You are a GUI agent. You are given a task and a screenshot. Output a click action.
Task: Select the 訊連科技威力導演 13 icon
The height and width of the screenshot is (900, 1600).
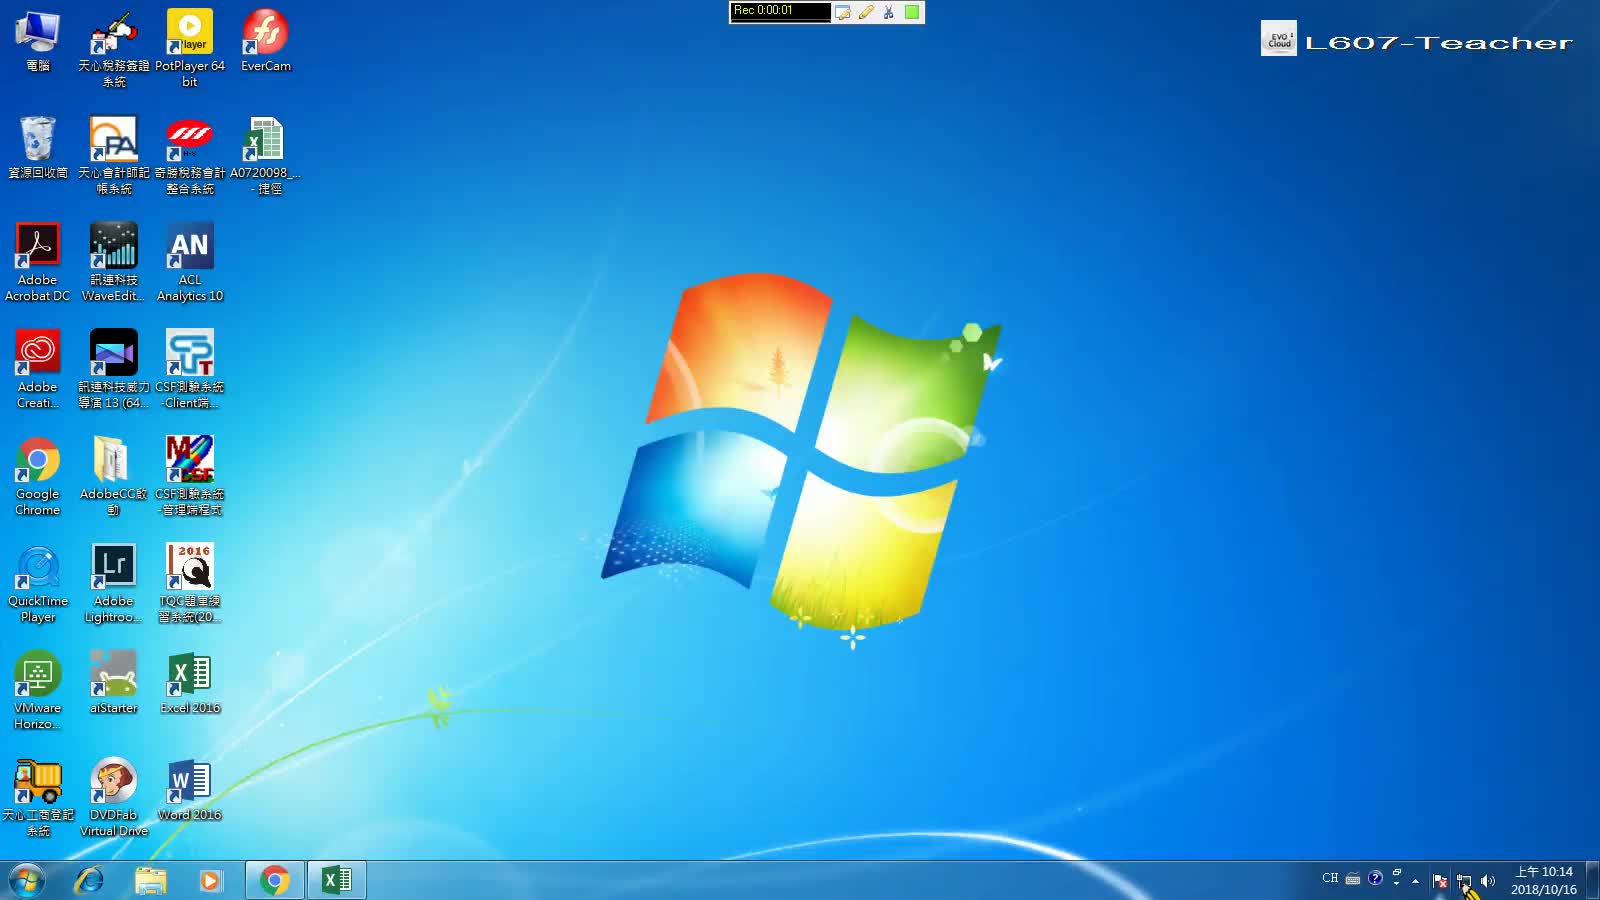pos(114,370)
